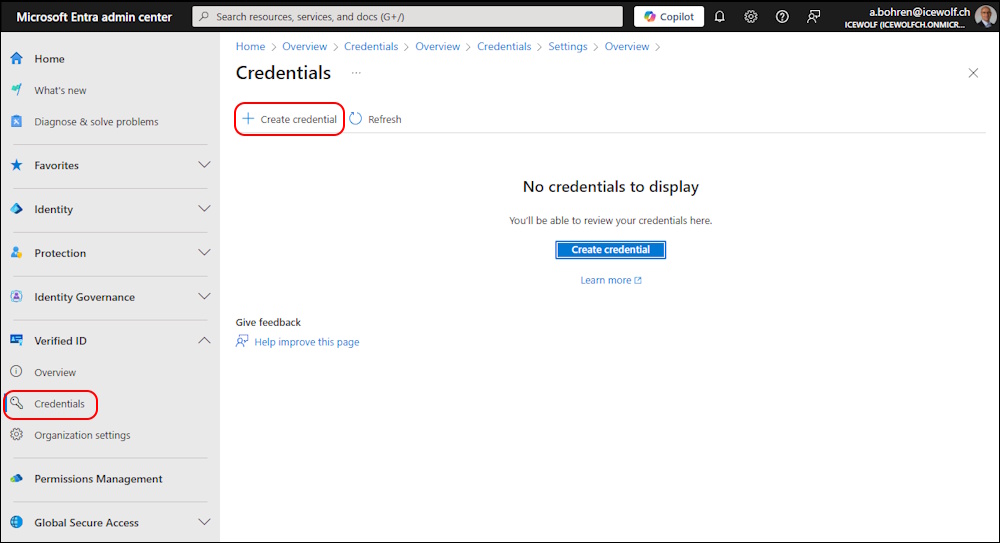
Task: Collapse the Verified ID section chevron
Action: tap(204, 340)
